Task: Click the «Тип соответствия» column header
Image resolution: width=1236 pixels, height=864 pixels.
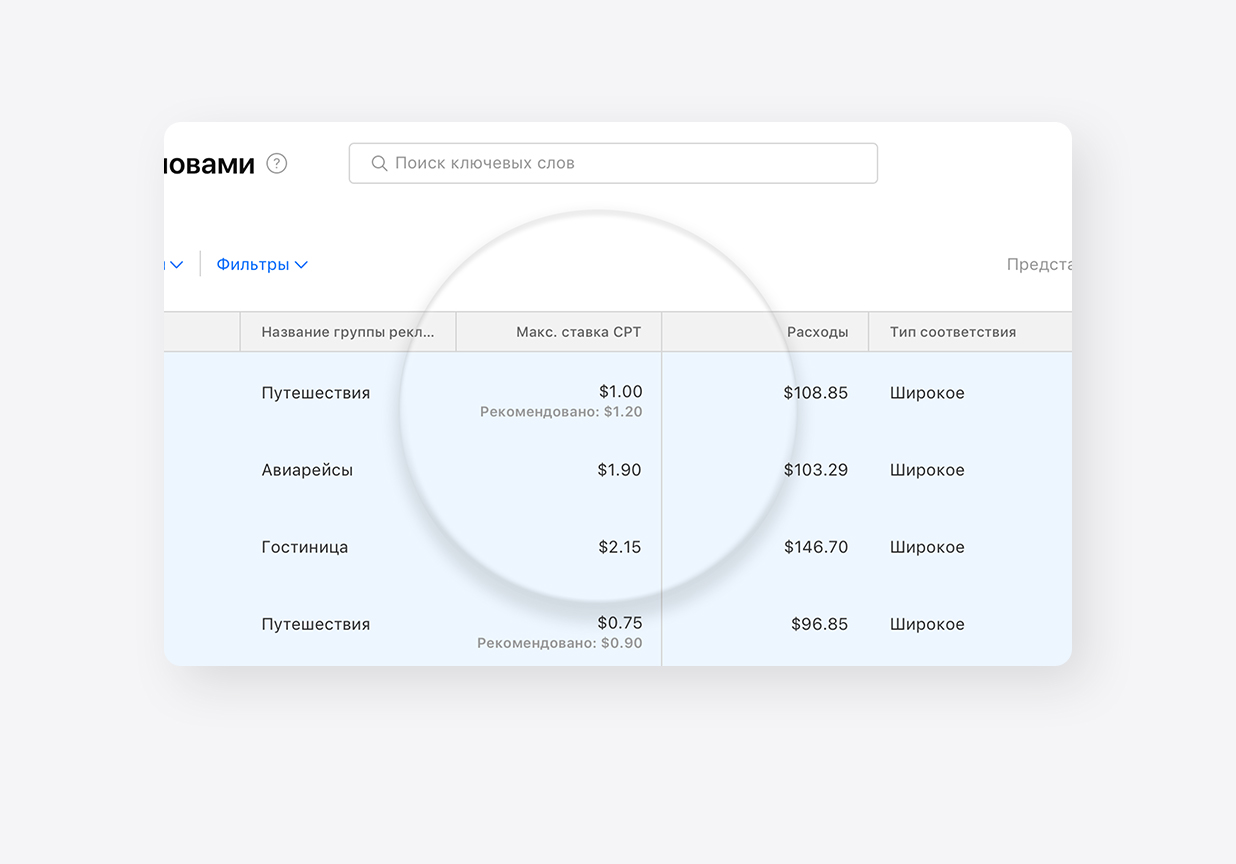Action: pos(952,332)
